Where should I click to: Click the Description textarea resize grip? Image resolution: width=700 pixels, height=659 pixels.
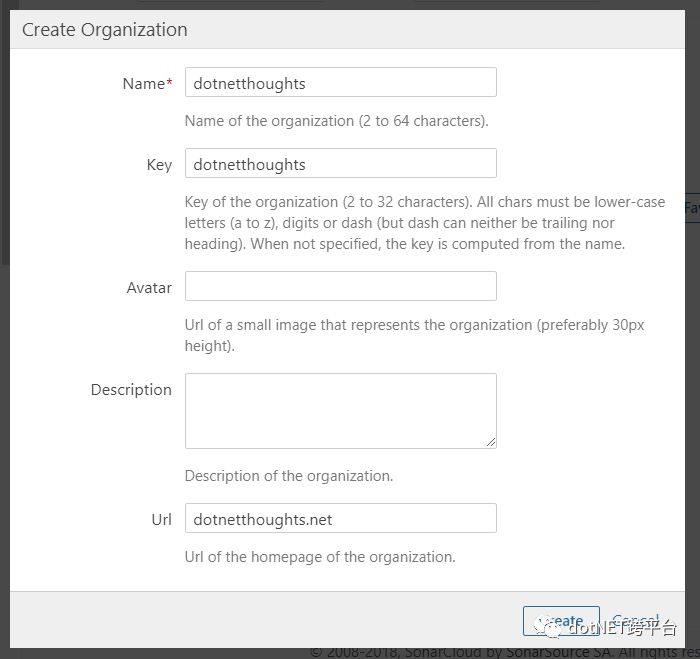pos(491,442)
